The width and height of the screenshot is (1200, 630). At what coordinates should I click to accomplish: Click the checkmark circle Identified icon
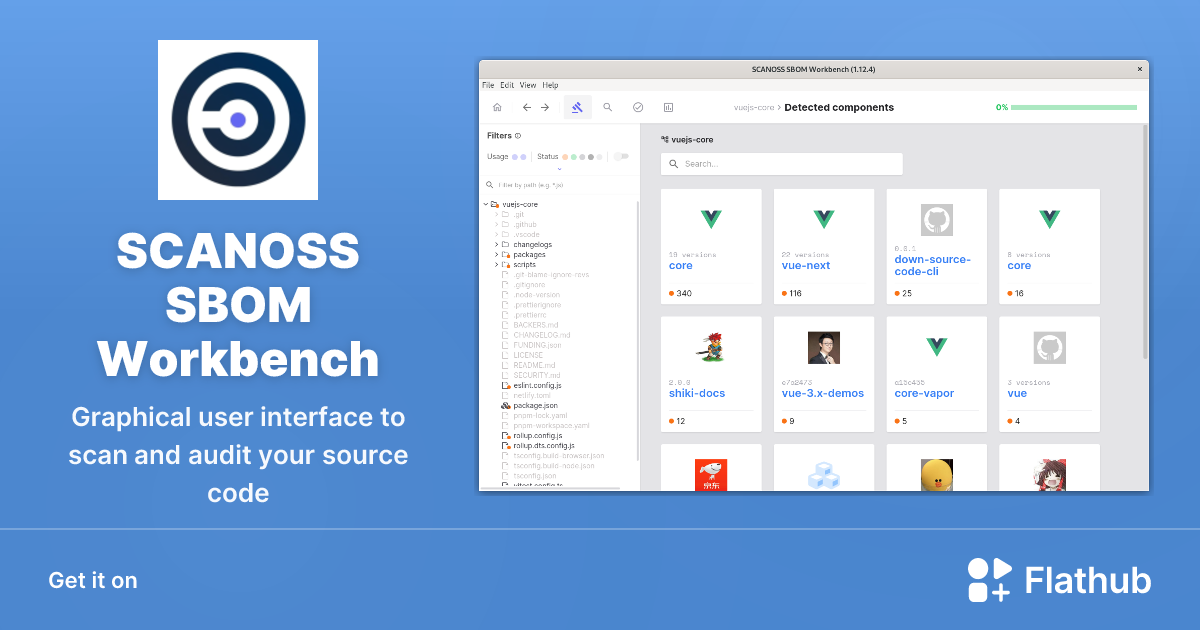[638, 107]
